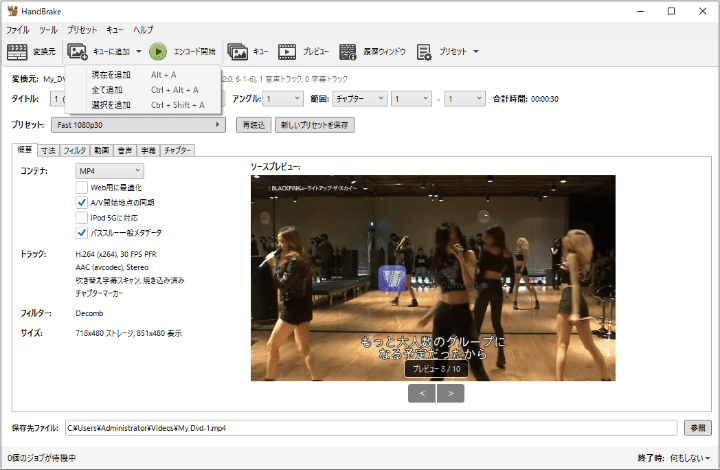The height and width of the screenshot is (470, 720).
Task: Toggle the iPod 5Gに対応 checkbox
Action: [82, 217]
